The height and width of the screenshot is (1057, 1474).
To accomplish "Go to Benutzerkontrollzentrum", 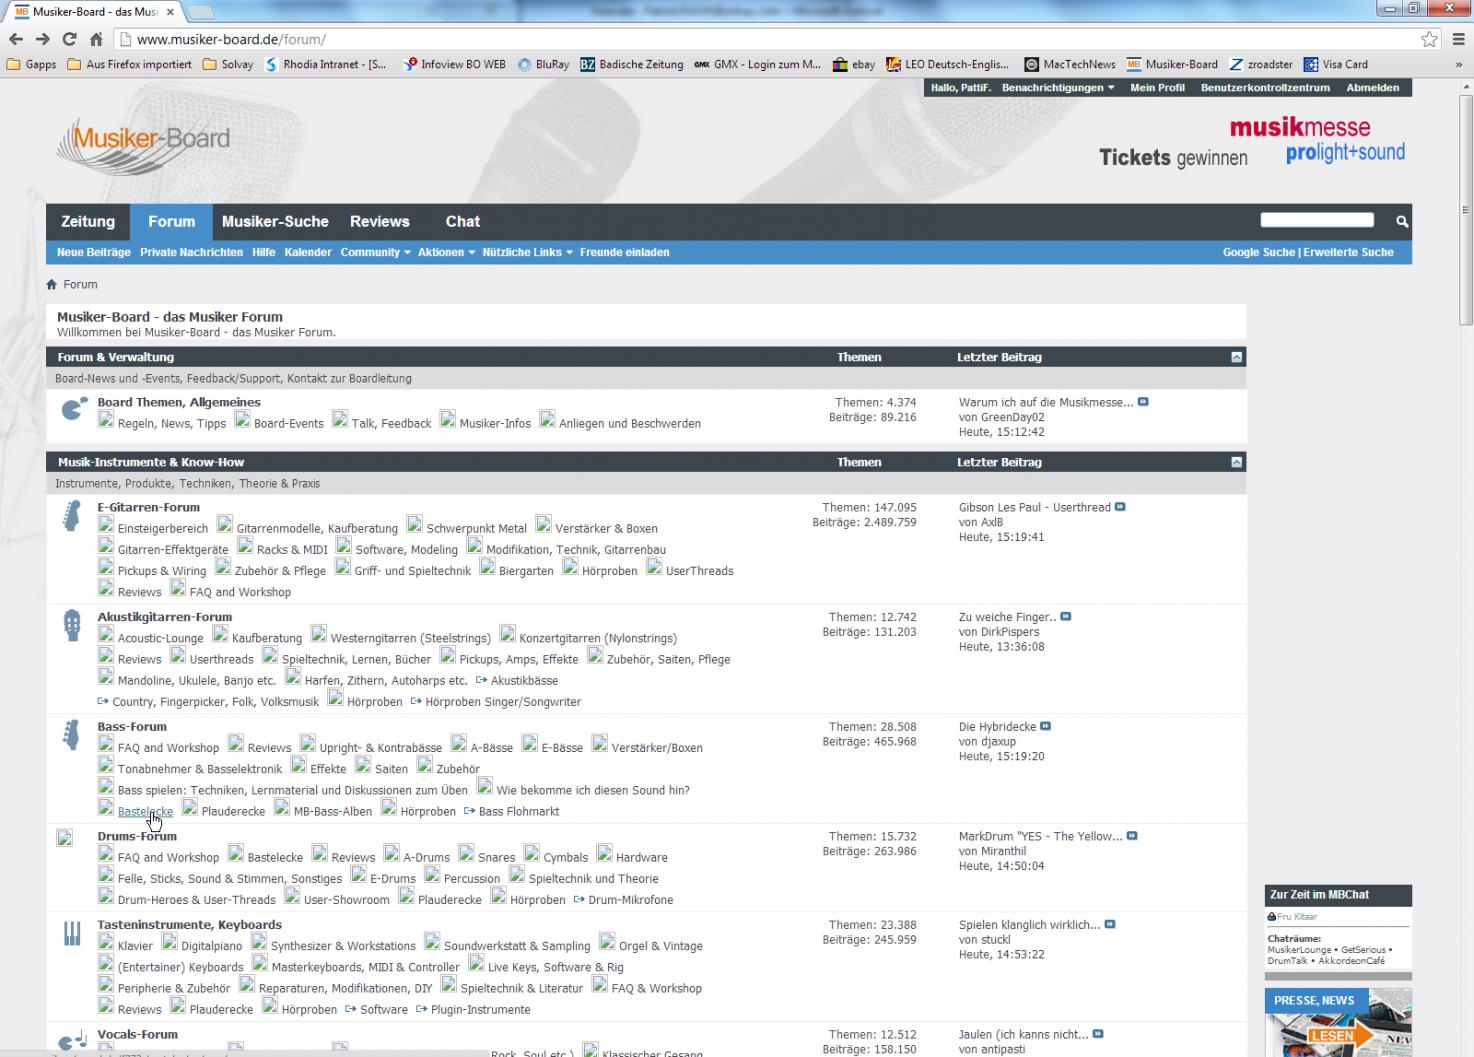I will (x=1265, y=88).
